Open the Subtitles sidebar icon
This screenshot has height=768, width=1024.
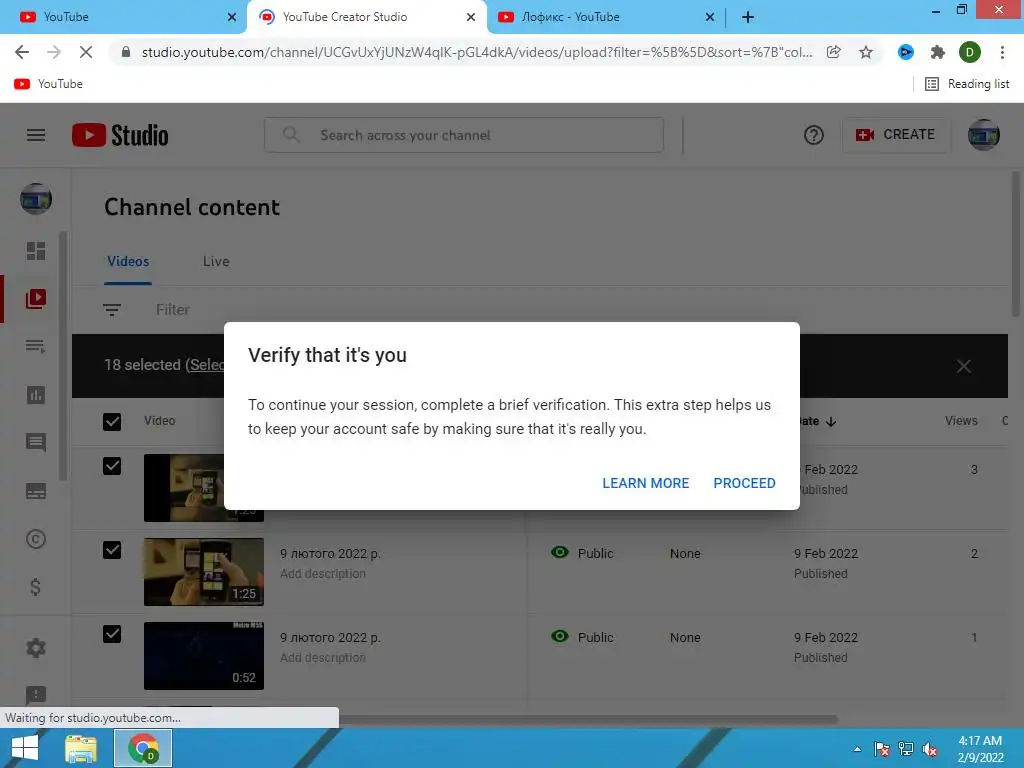point(36,490)
